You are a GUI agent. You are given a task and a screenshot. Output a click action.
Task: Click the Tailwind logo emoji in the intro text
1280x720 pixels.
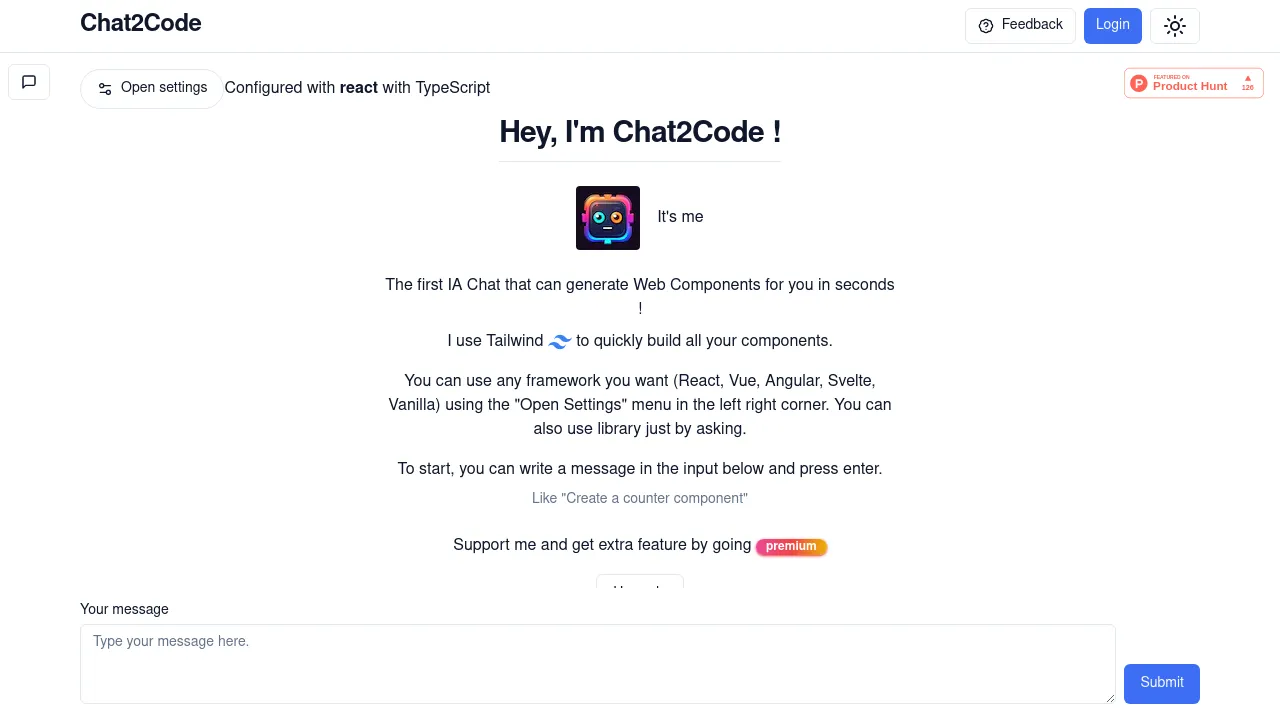point(560,341)
